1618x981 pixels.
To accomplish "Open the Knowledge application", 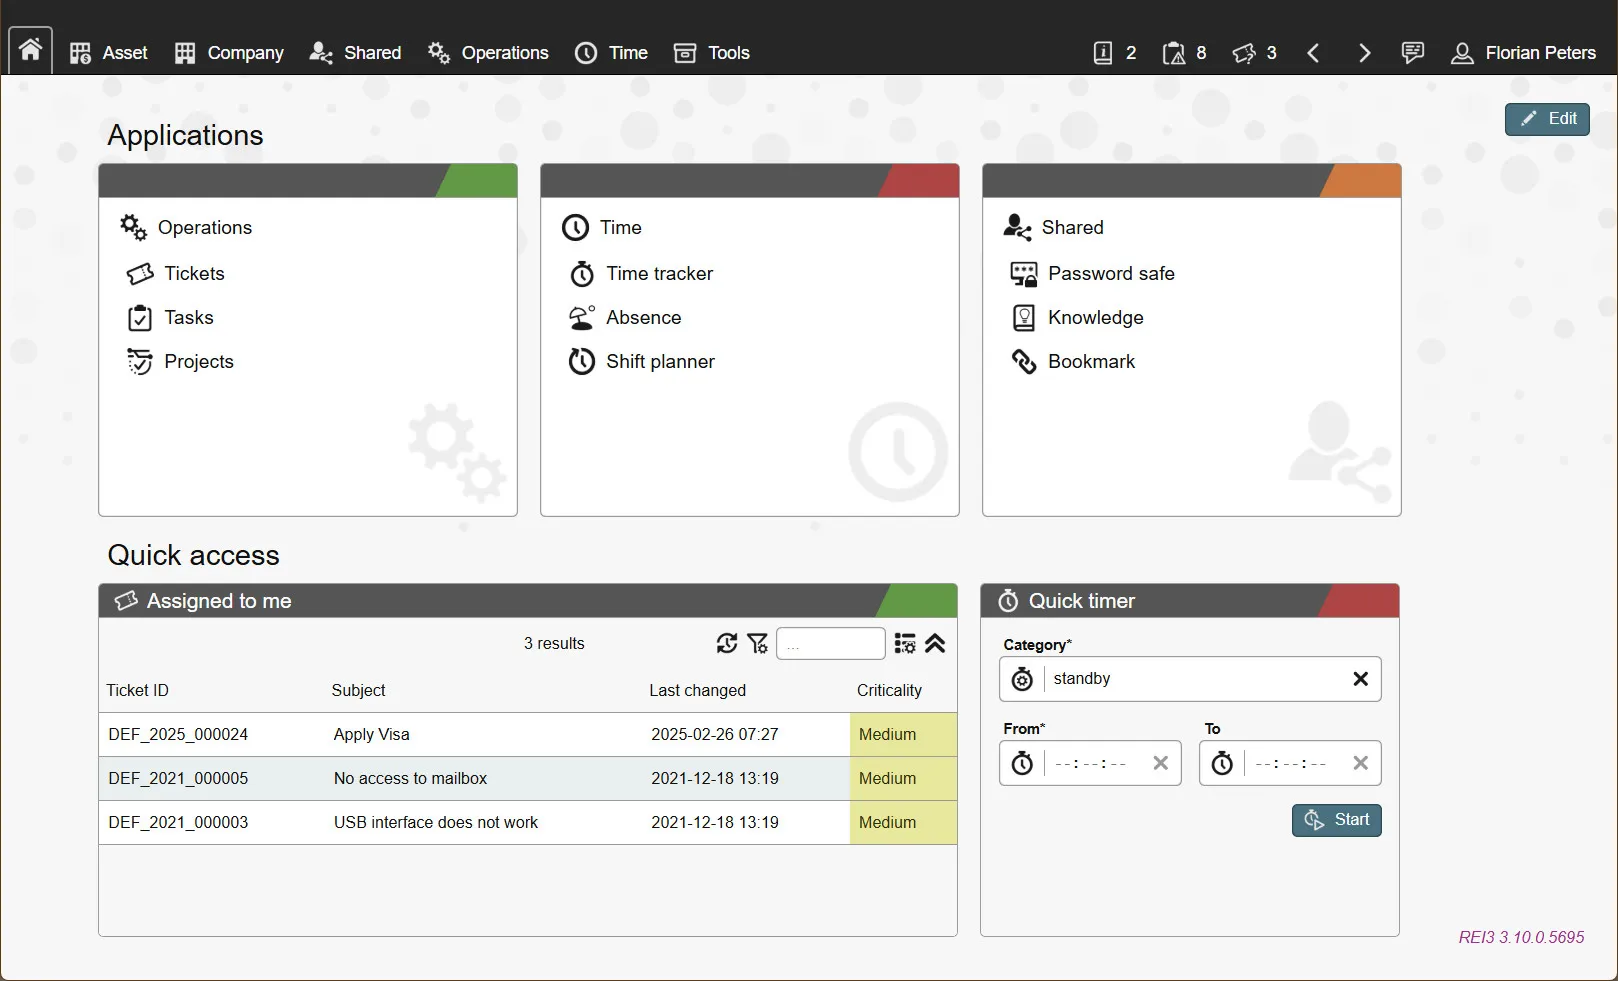I will click(1096, 317).
